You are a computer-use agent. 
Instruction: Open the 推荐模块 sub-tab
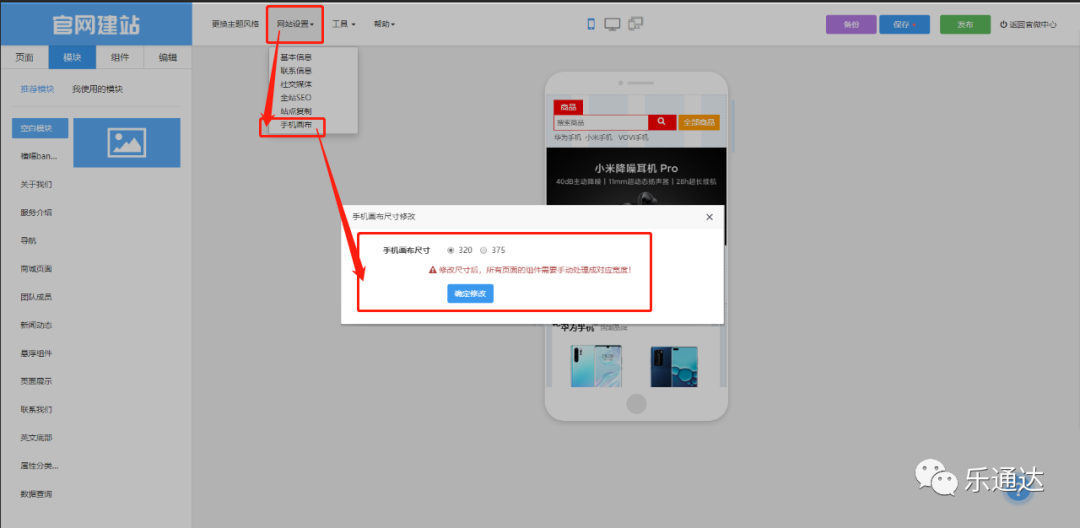(37, 89)
